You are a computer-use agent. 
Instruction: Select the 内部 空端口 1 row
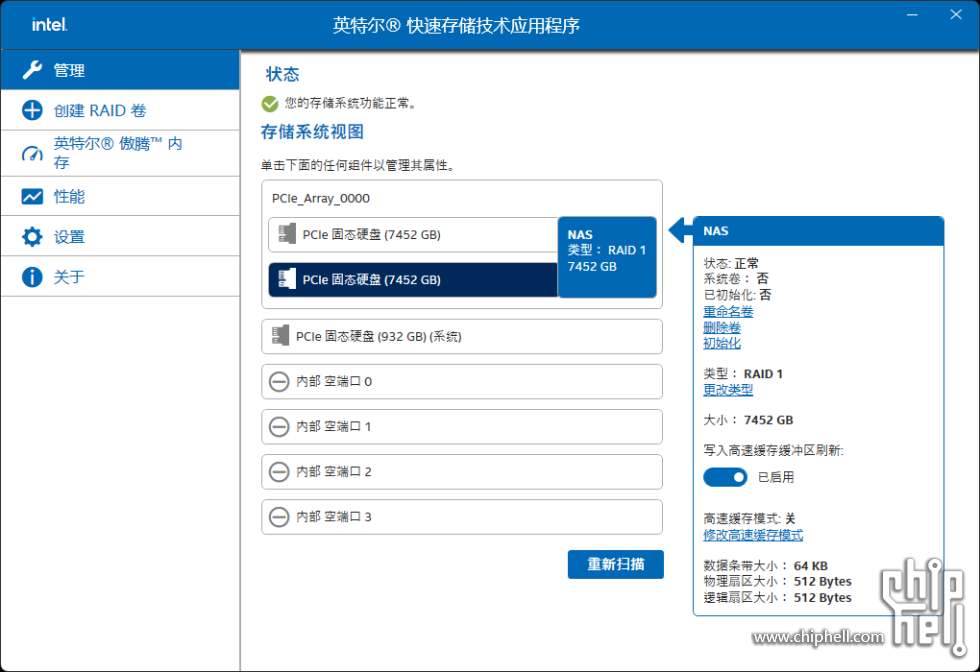pos(462,426)
